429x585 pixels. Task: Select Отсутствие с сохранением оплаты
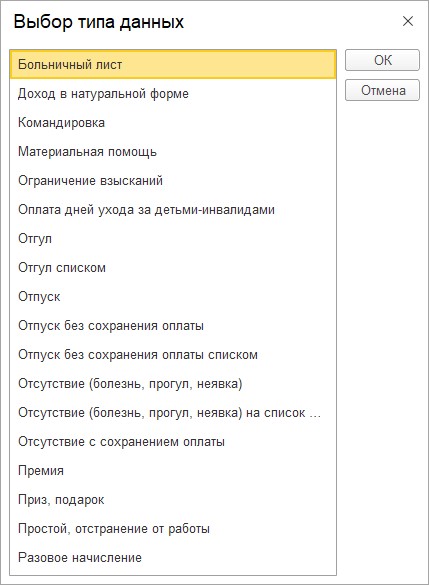click(173, 442)
